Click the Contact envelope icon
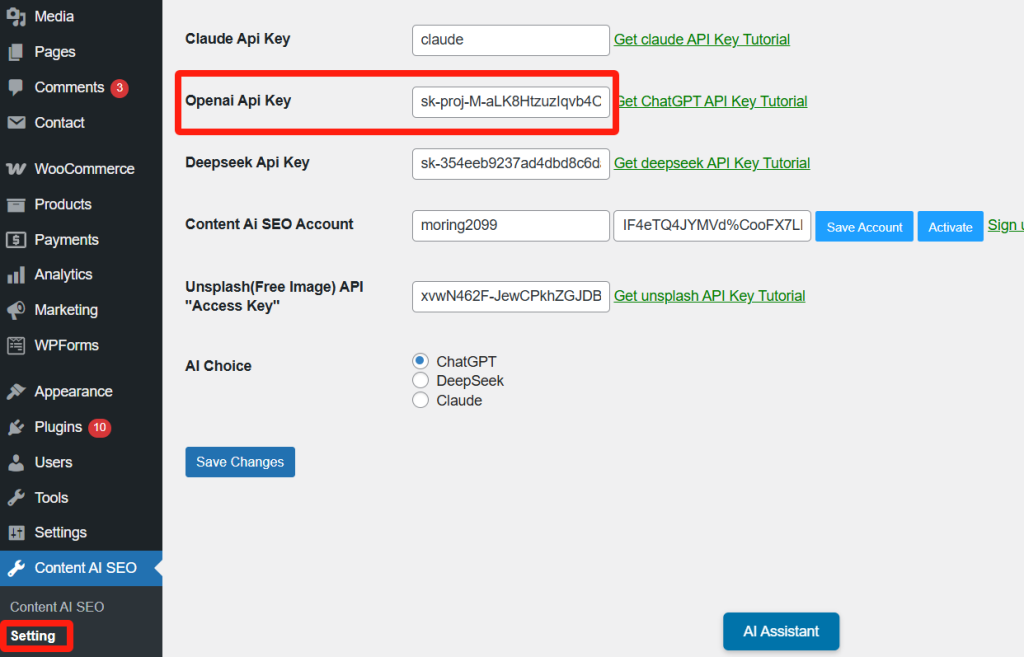The width and height of the screenshot is (1024, 657). pos(16,123)
